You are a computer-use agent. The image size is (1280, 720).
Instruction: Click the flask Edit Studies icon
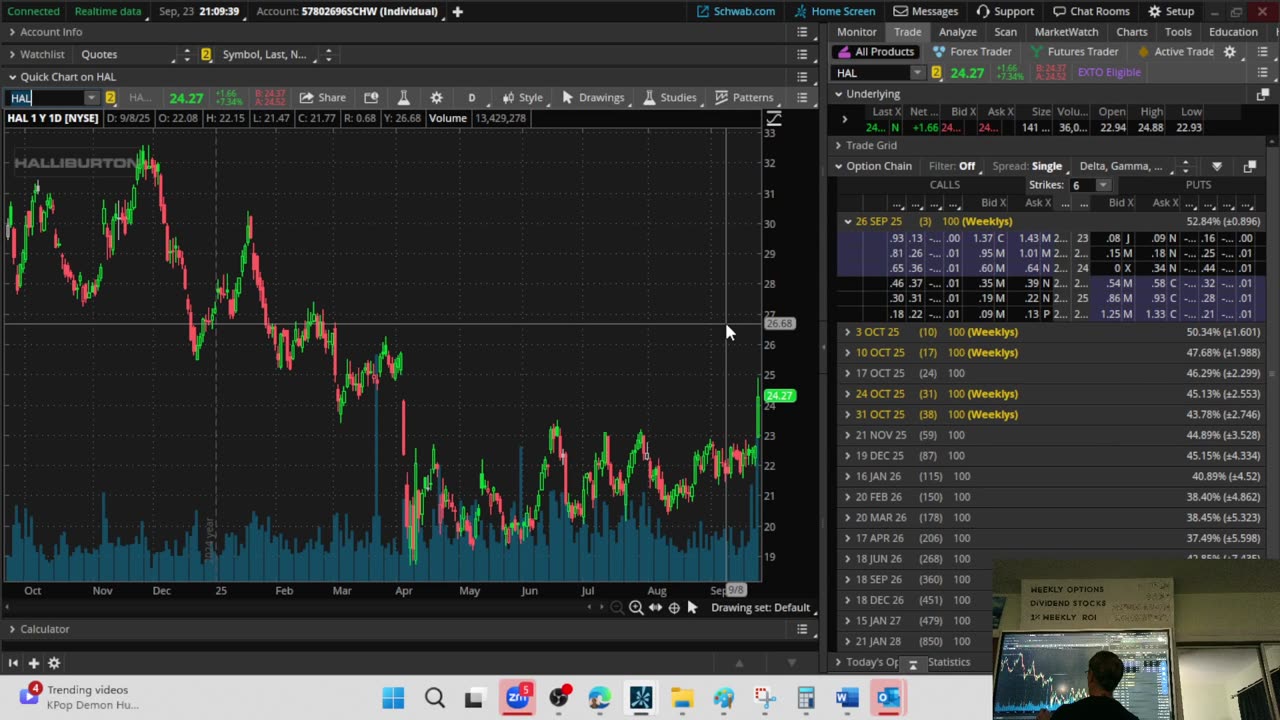403,97
